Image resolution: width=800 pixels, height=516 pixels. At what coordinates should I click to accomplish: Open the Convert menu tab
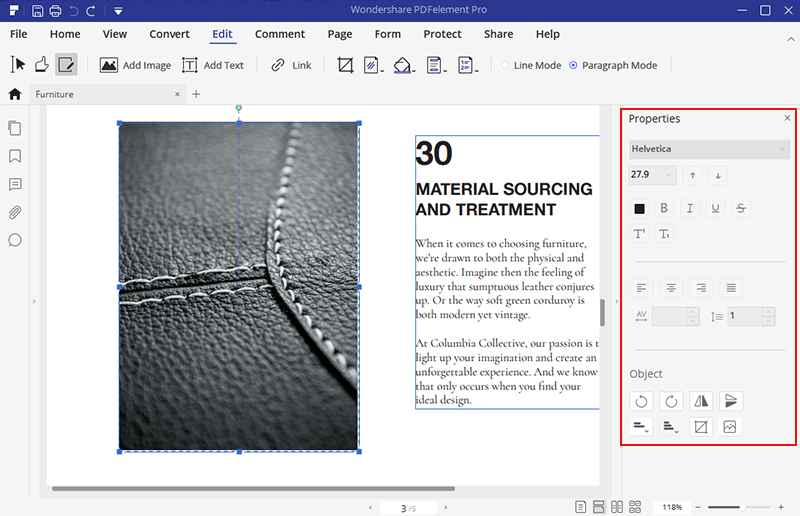(169, 34)
